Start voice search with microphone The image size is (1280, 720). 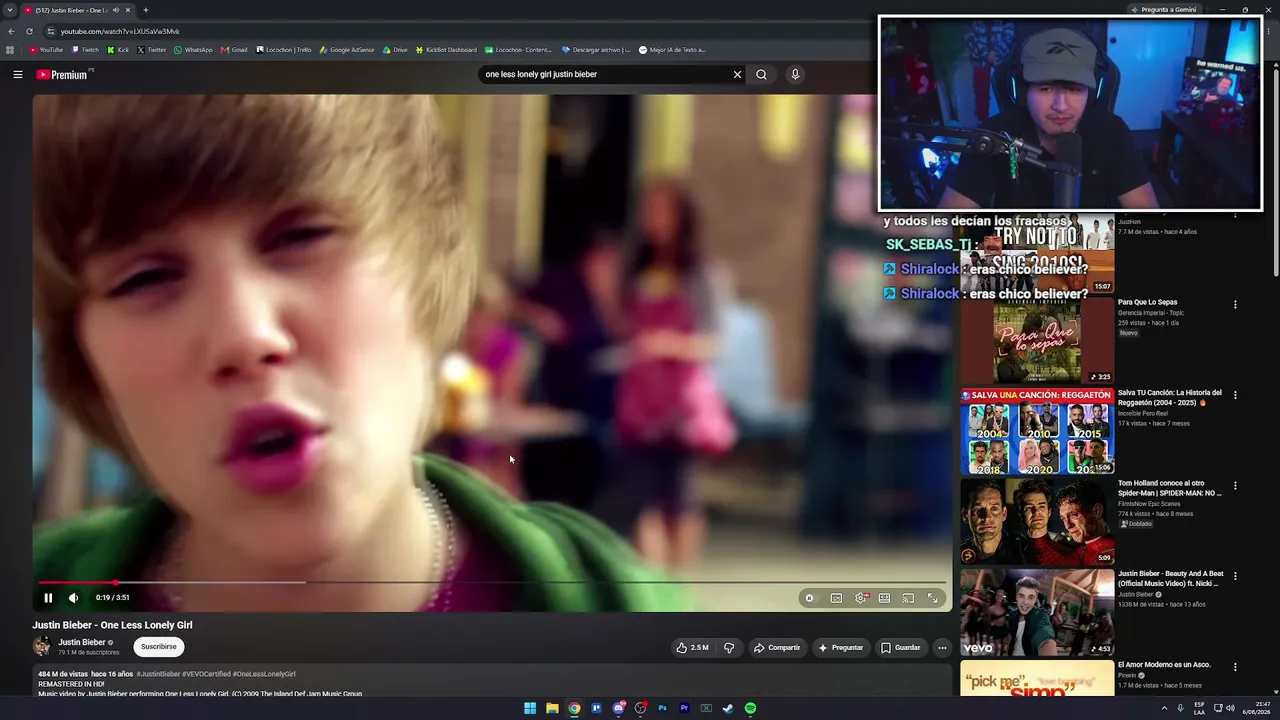point(795,74)
